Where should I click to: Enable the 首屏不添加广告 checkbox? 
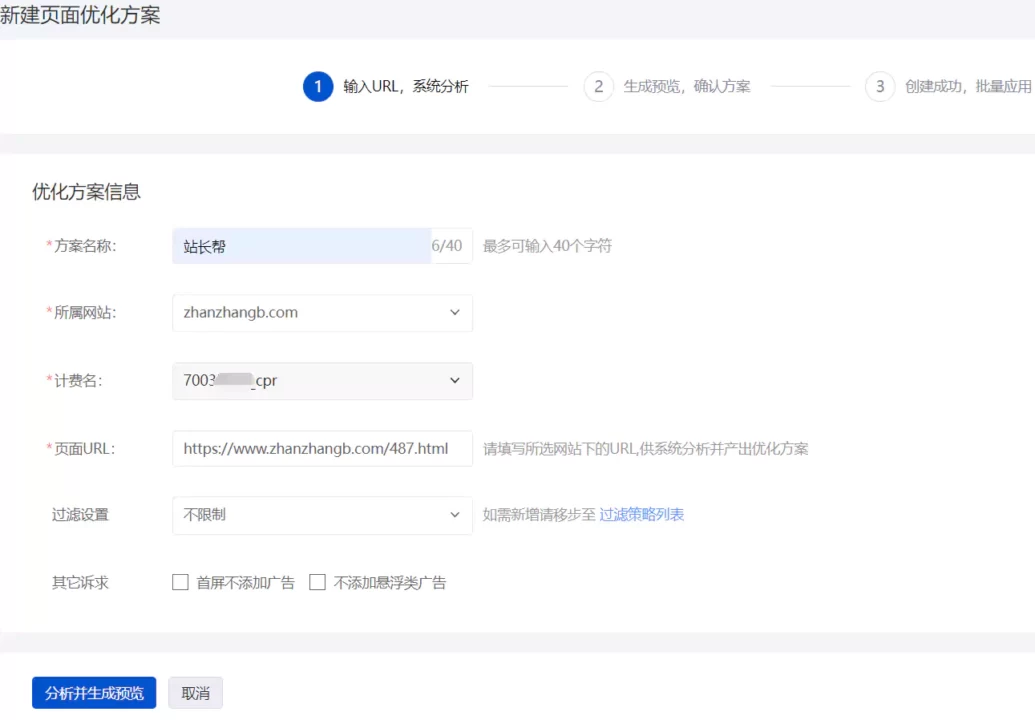click(181, 582)
